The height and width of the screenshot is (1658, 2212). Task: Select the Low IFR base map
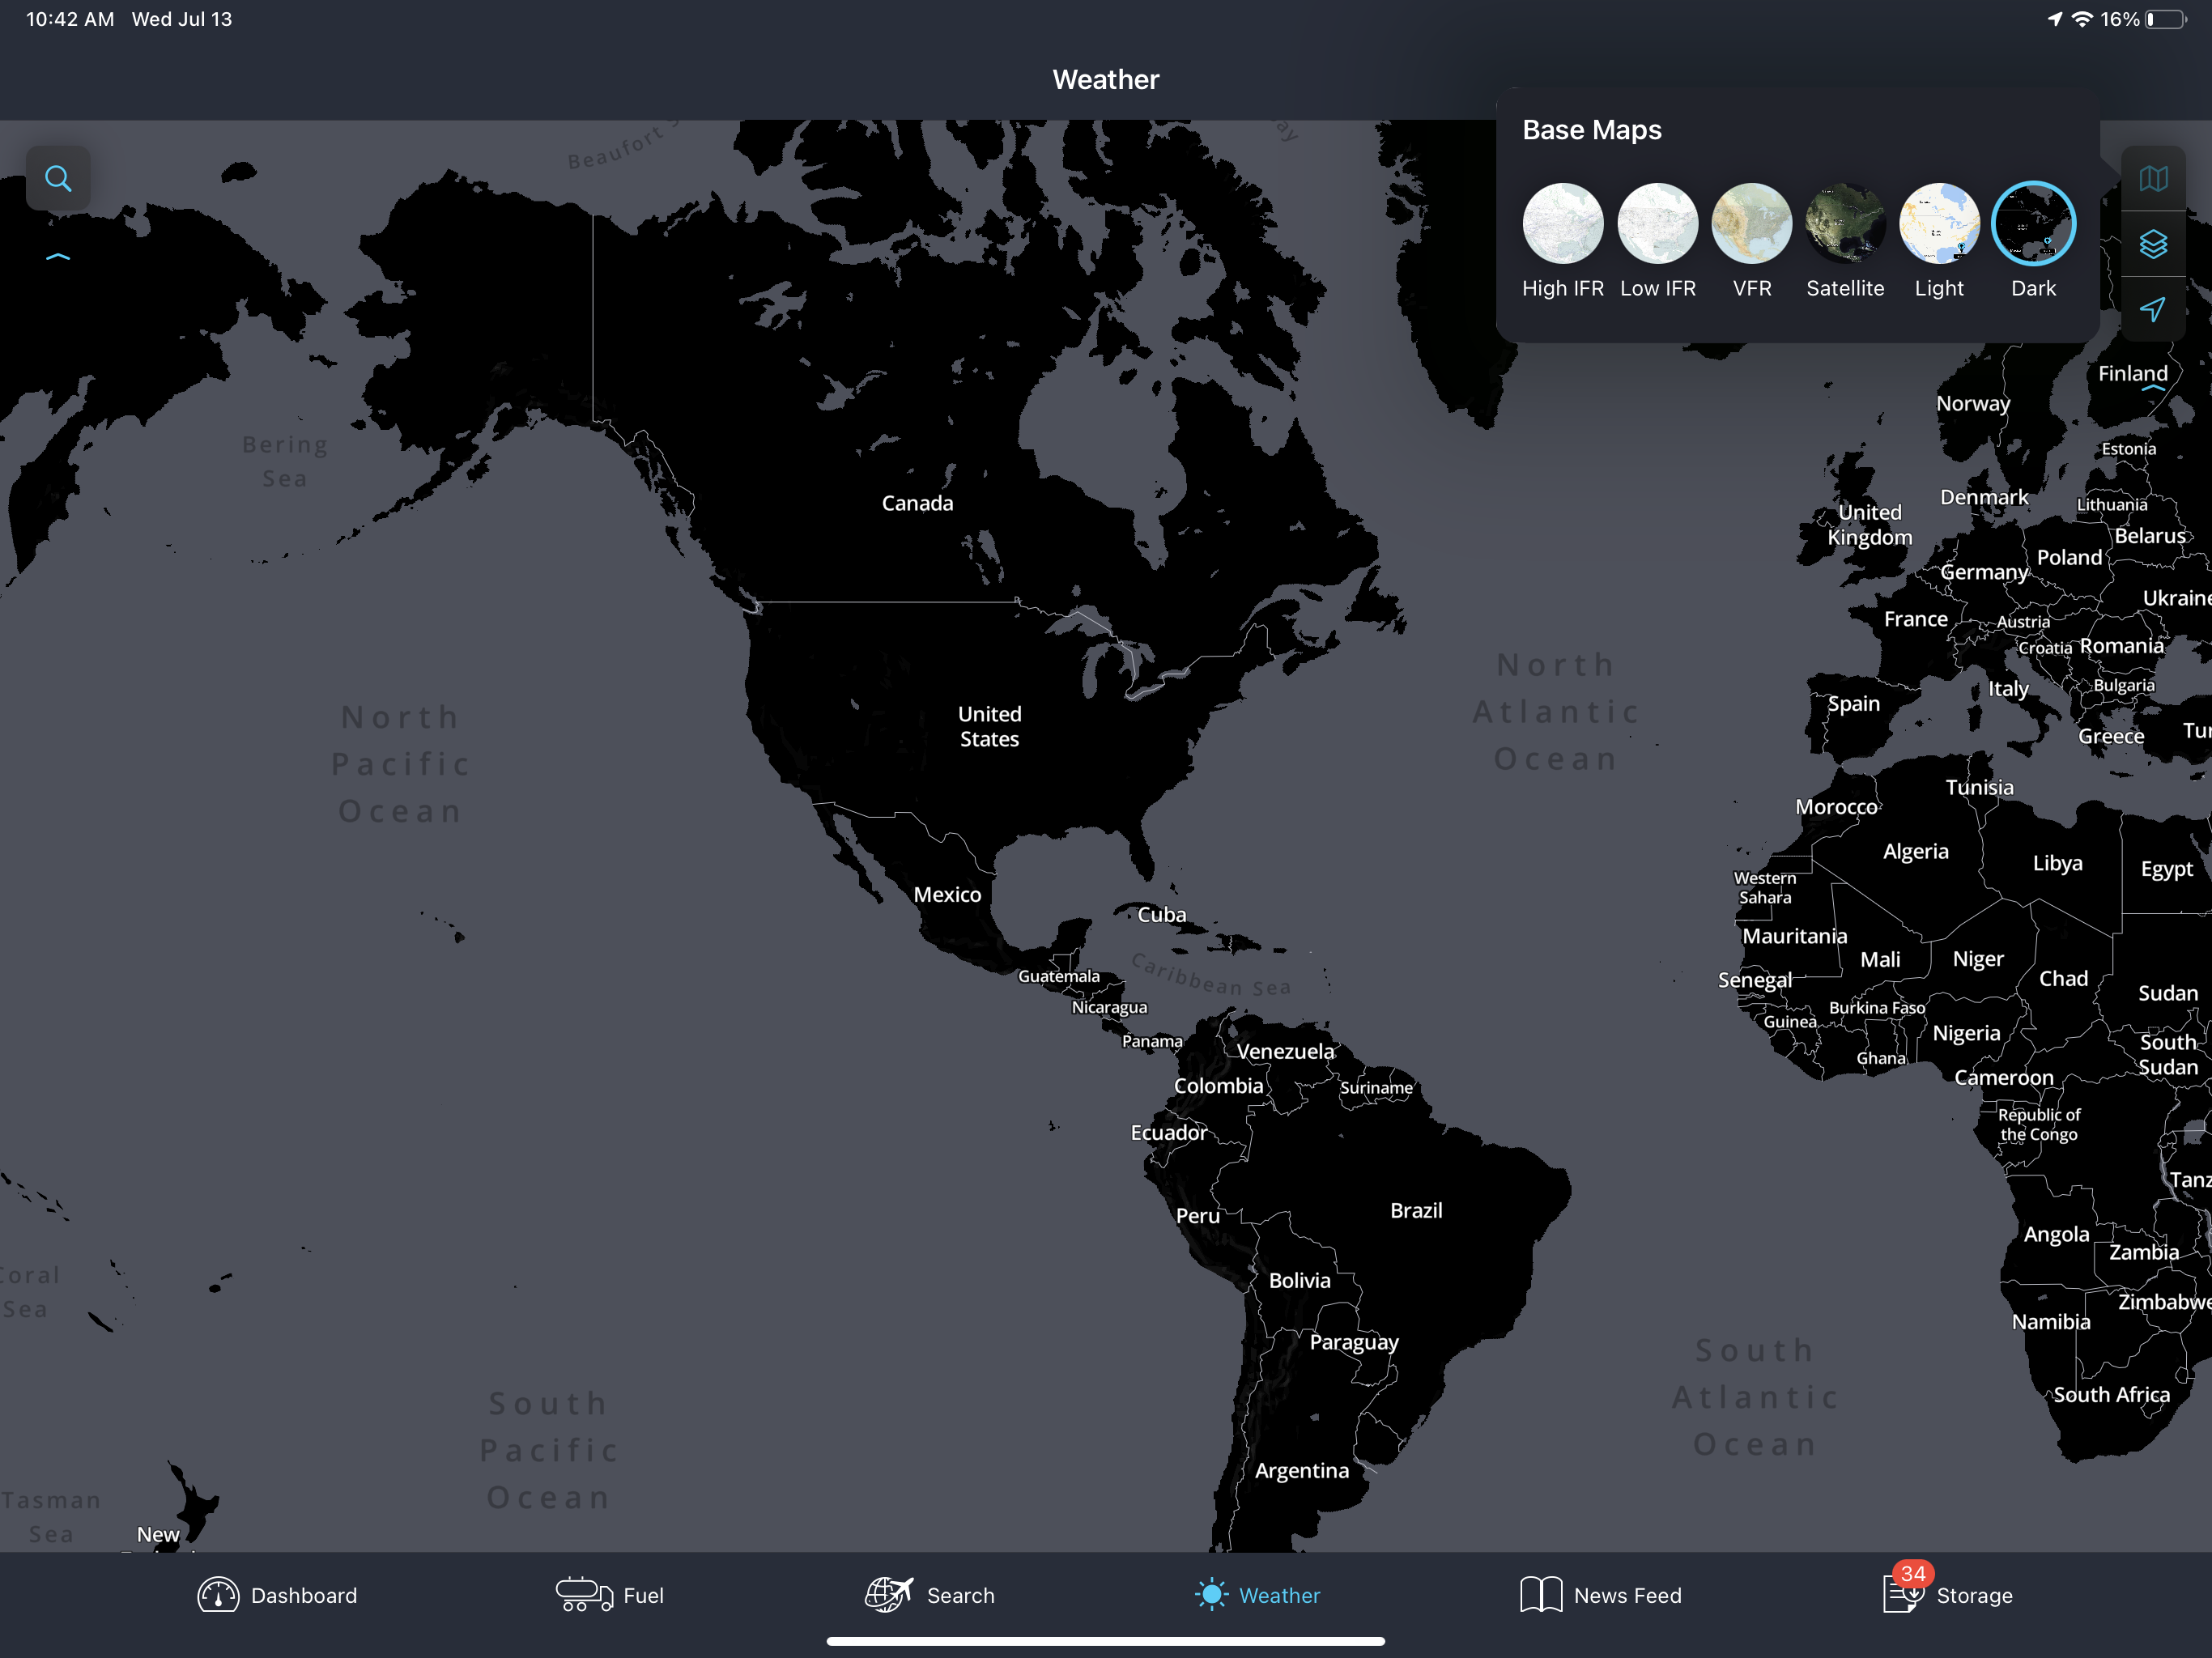(1657, 223)
